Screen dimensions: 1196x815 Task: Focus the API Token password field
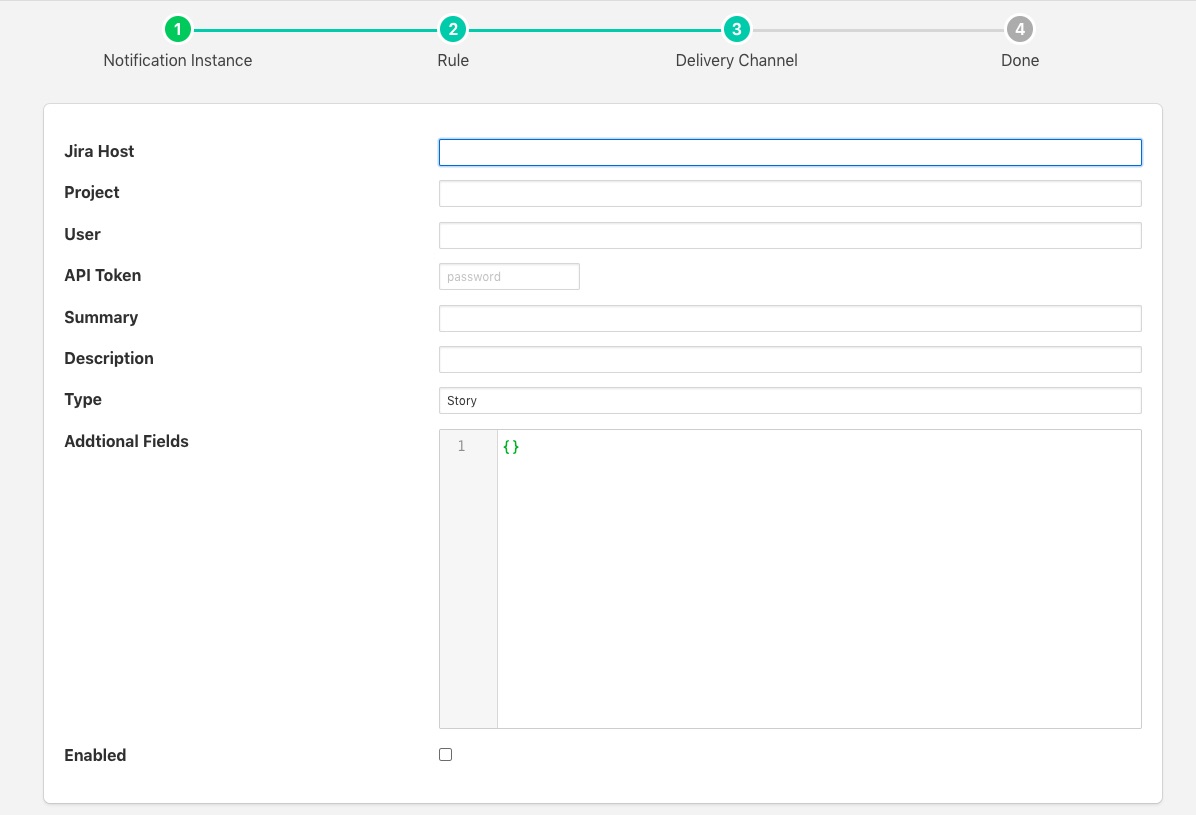tap(509, 276)
